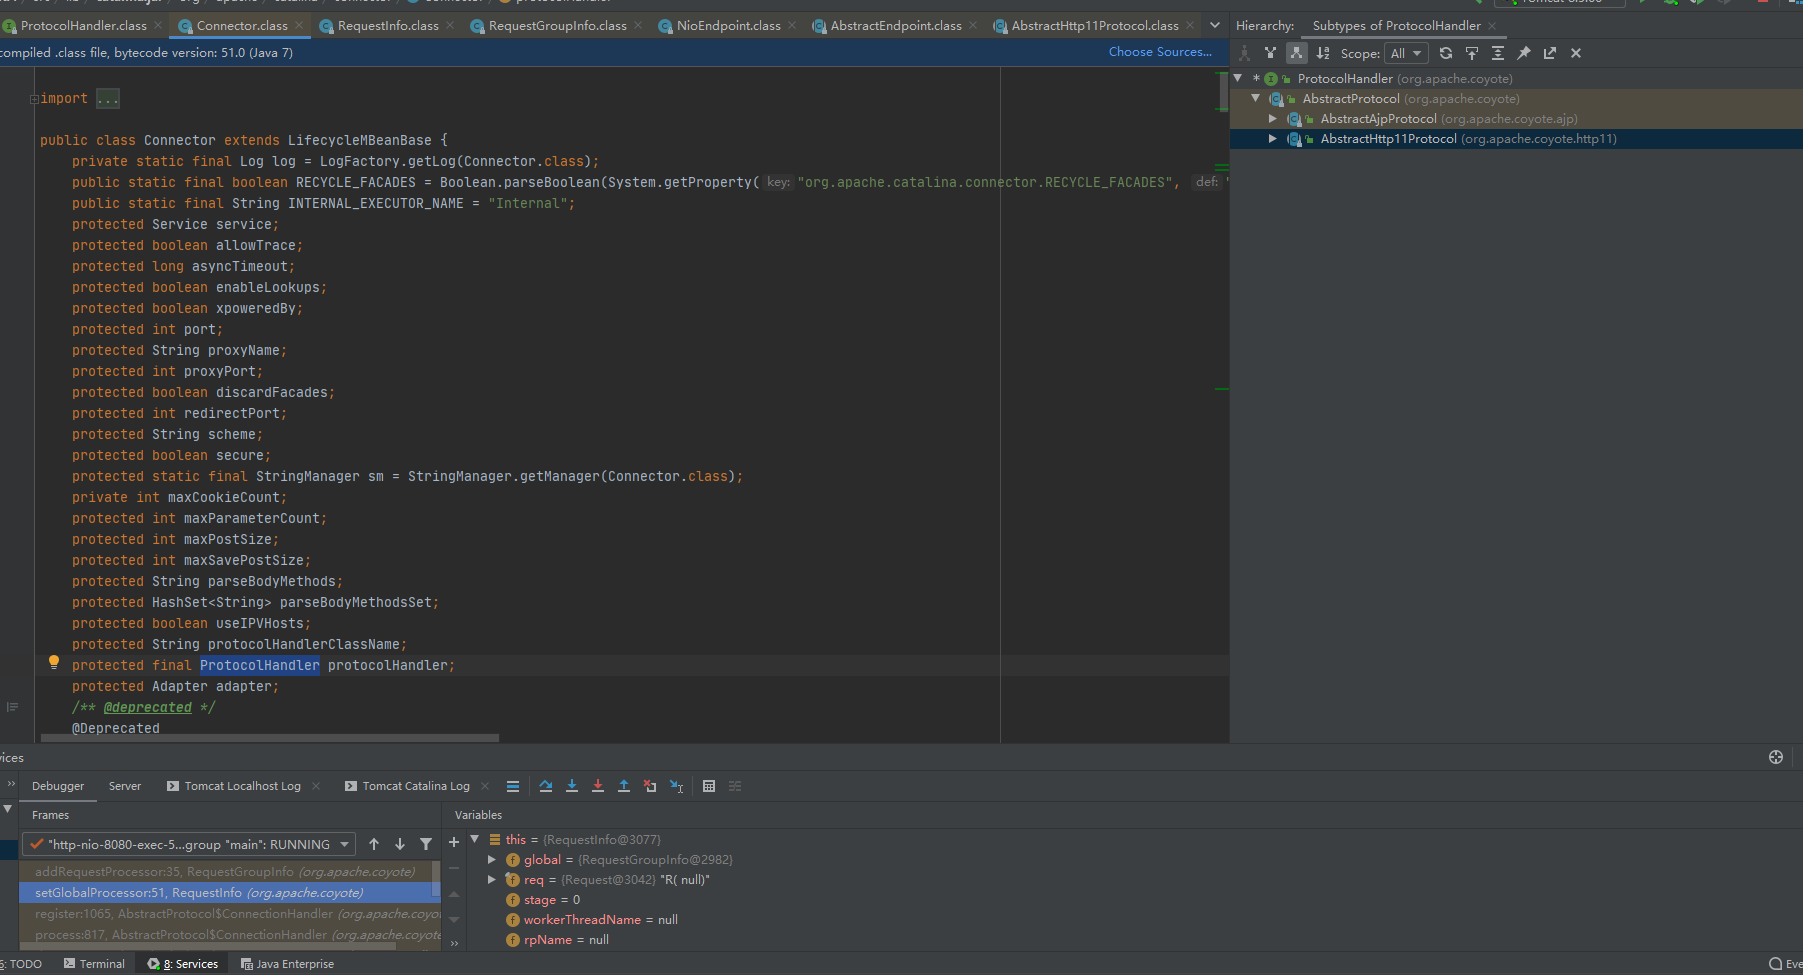The image size is (1803, 975).
Task: Open the Java Enterprise tool window
Action: point(287,964)
